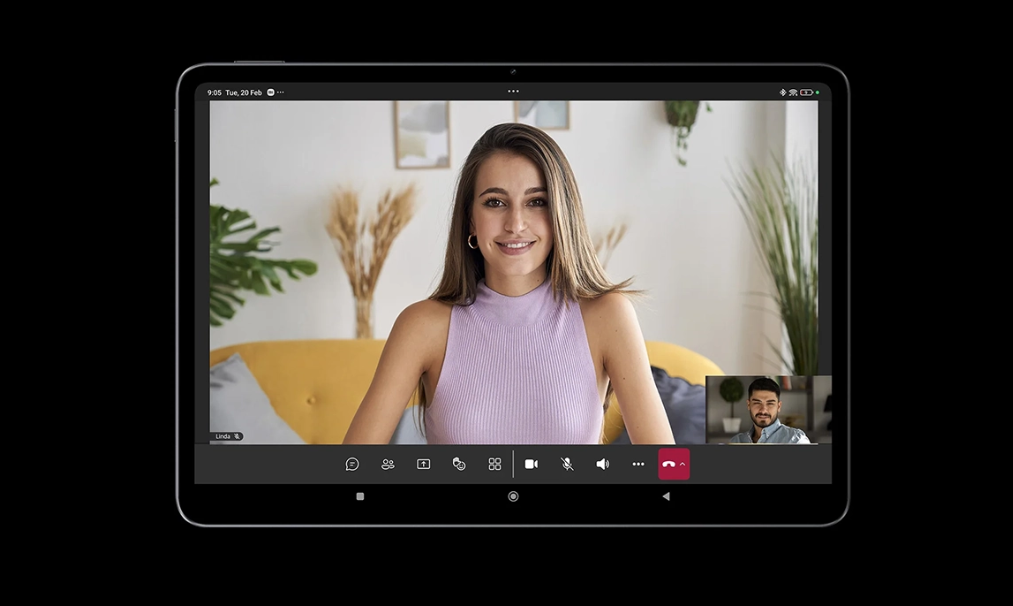
Task: Open the More options menu
Action: 638,464
